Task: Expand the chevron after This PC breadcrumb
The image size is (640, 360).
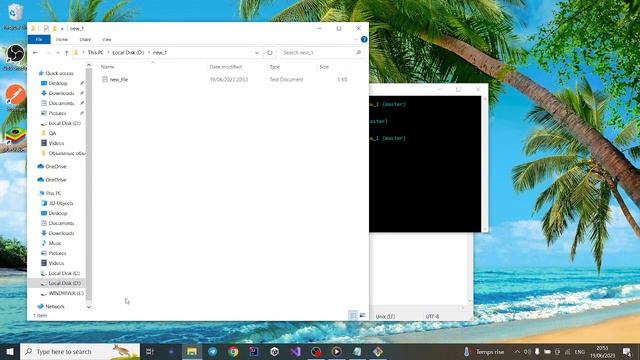Action: [x=108, y=53]
